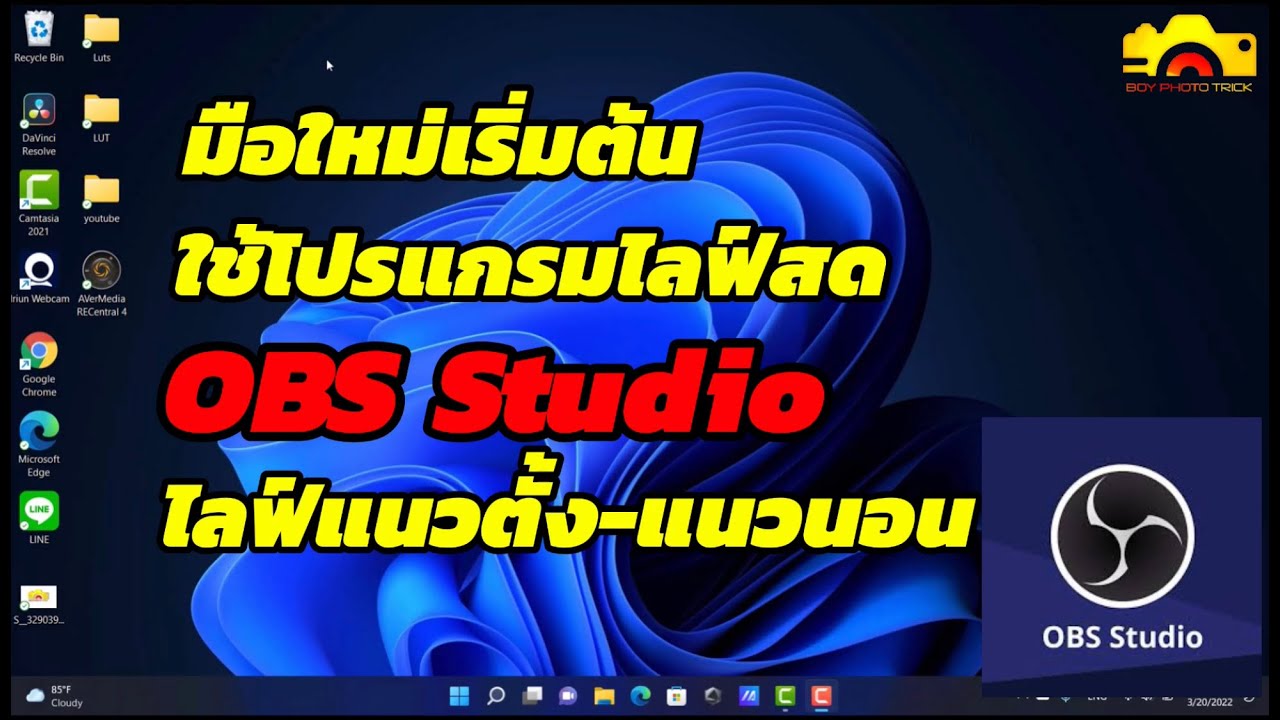Launch Google Chrome from desktop
The image size is (1280, 720).
(39, 364)
